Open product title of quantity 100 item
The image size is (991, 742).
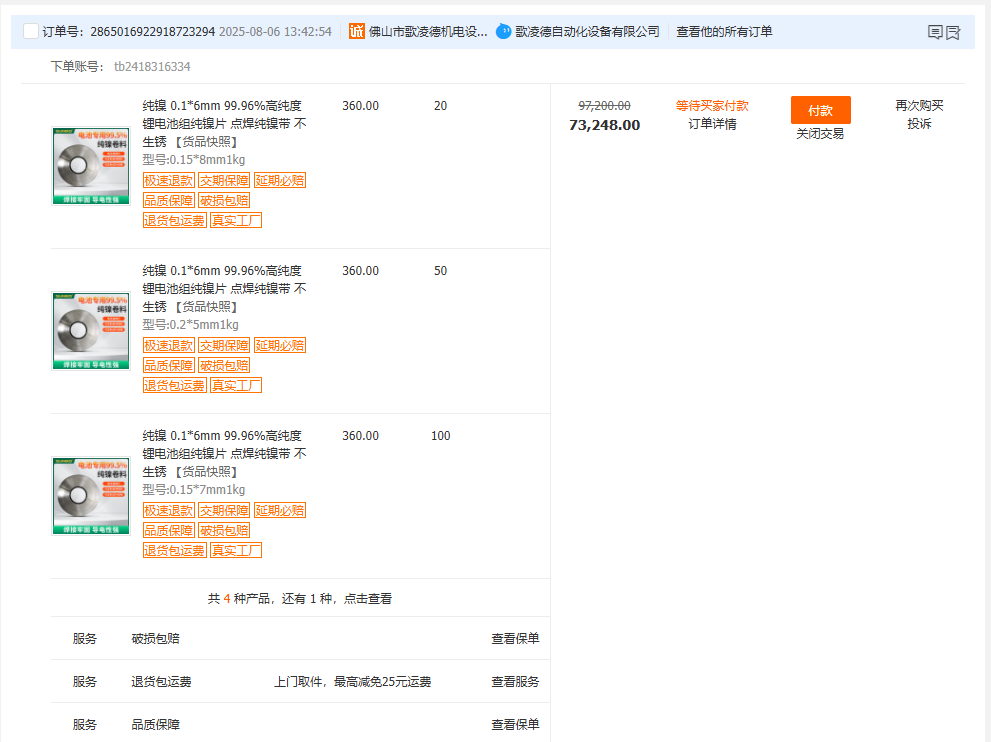tap(224, 454)
